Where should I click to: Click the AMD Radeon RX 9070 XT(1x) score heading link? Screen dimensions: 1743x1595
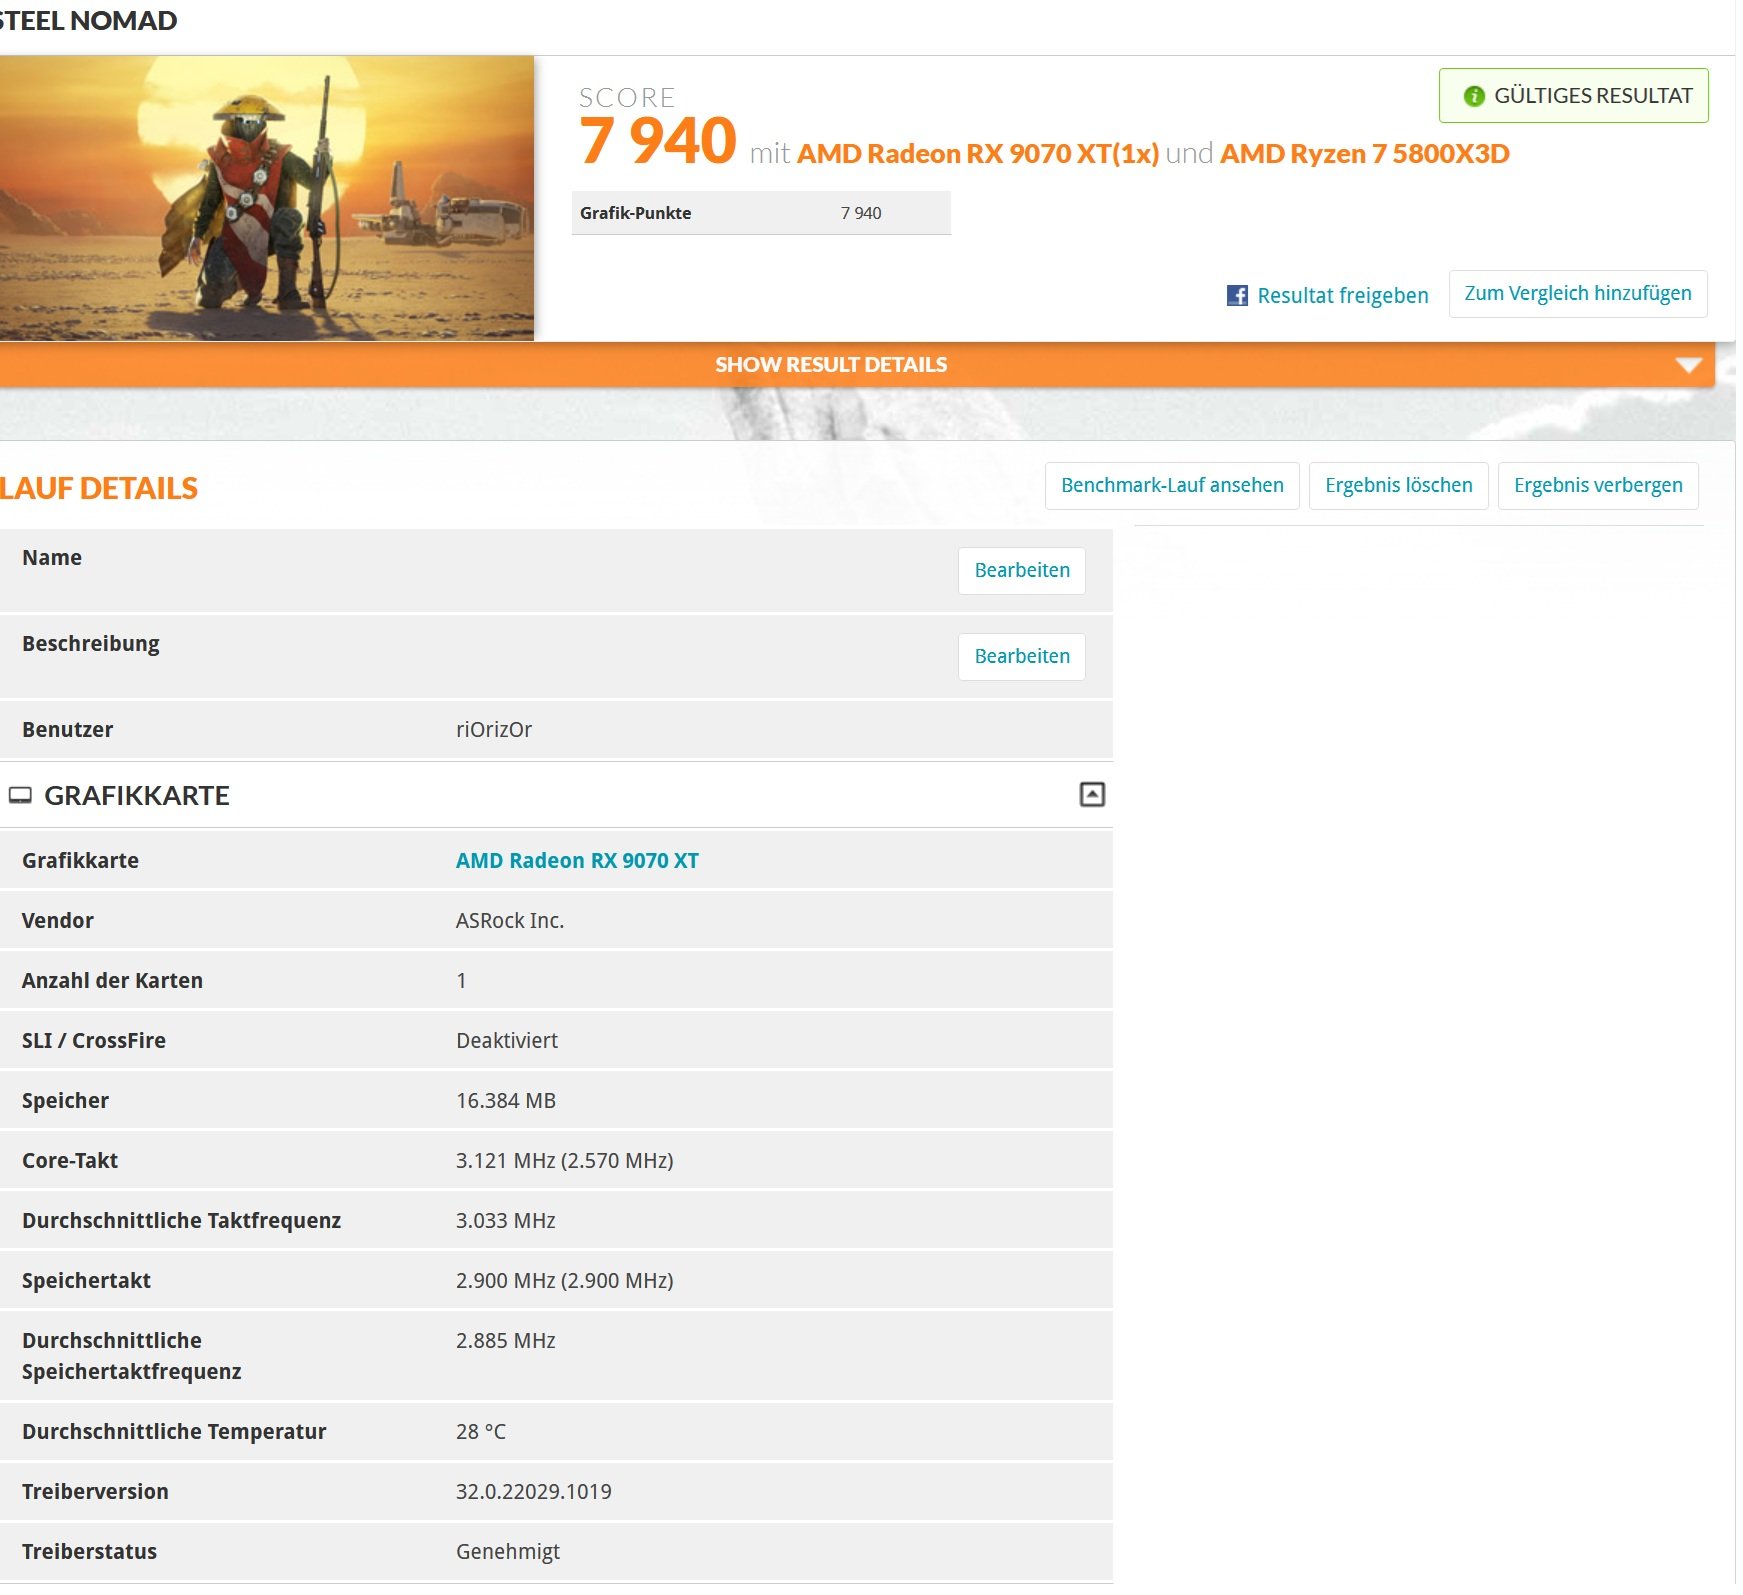pyautogui.click(x=977, y=153)
